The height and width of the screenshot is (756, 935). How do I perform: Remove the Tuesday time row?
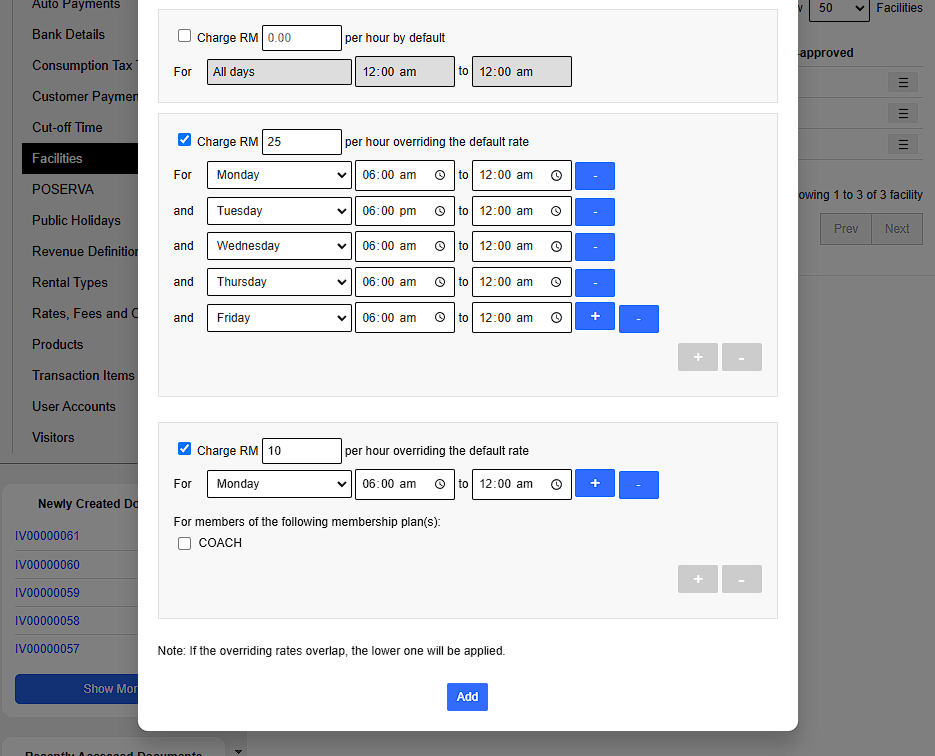pyautogui.click(x=594, y=212)
